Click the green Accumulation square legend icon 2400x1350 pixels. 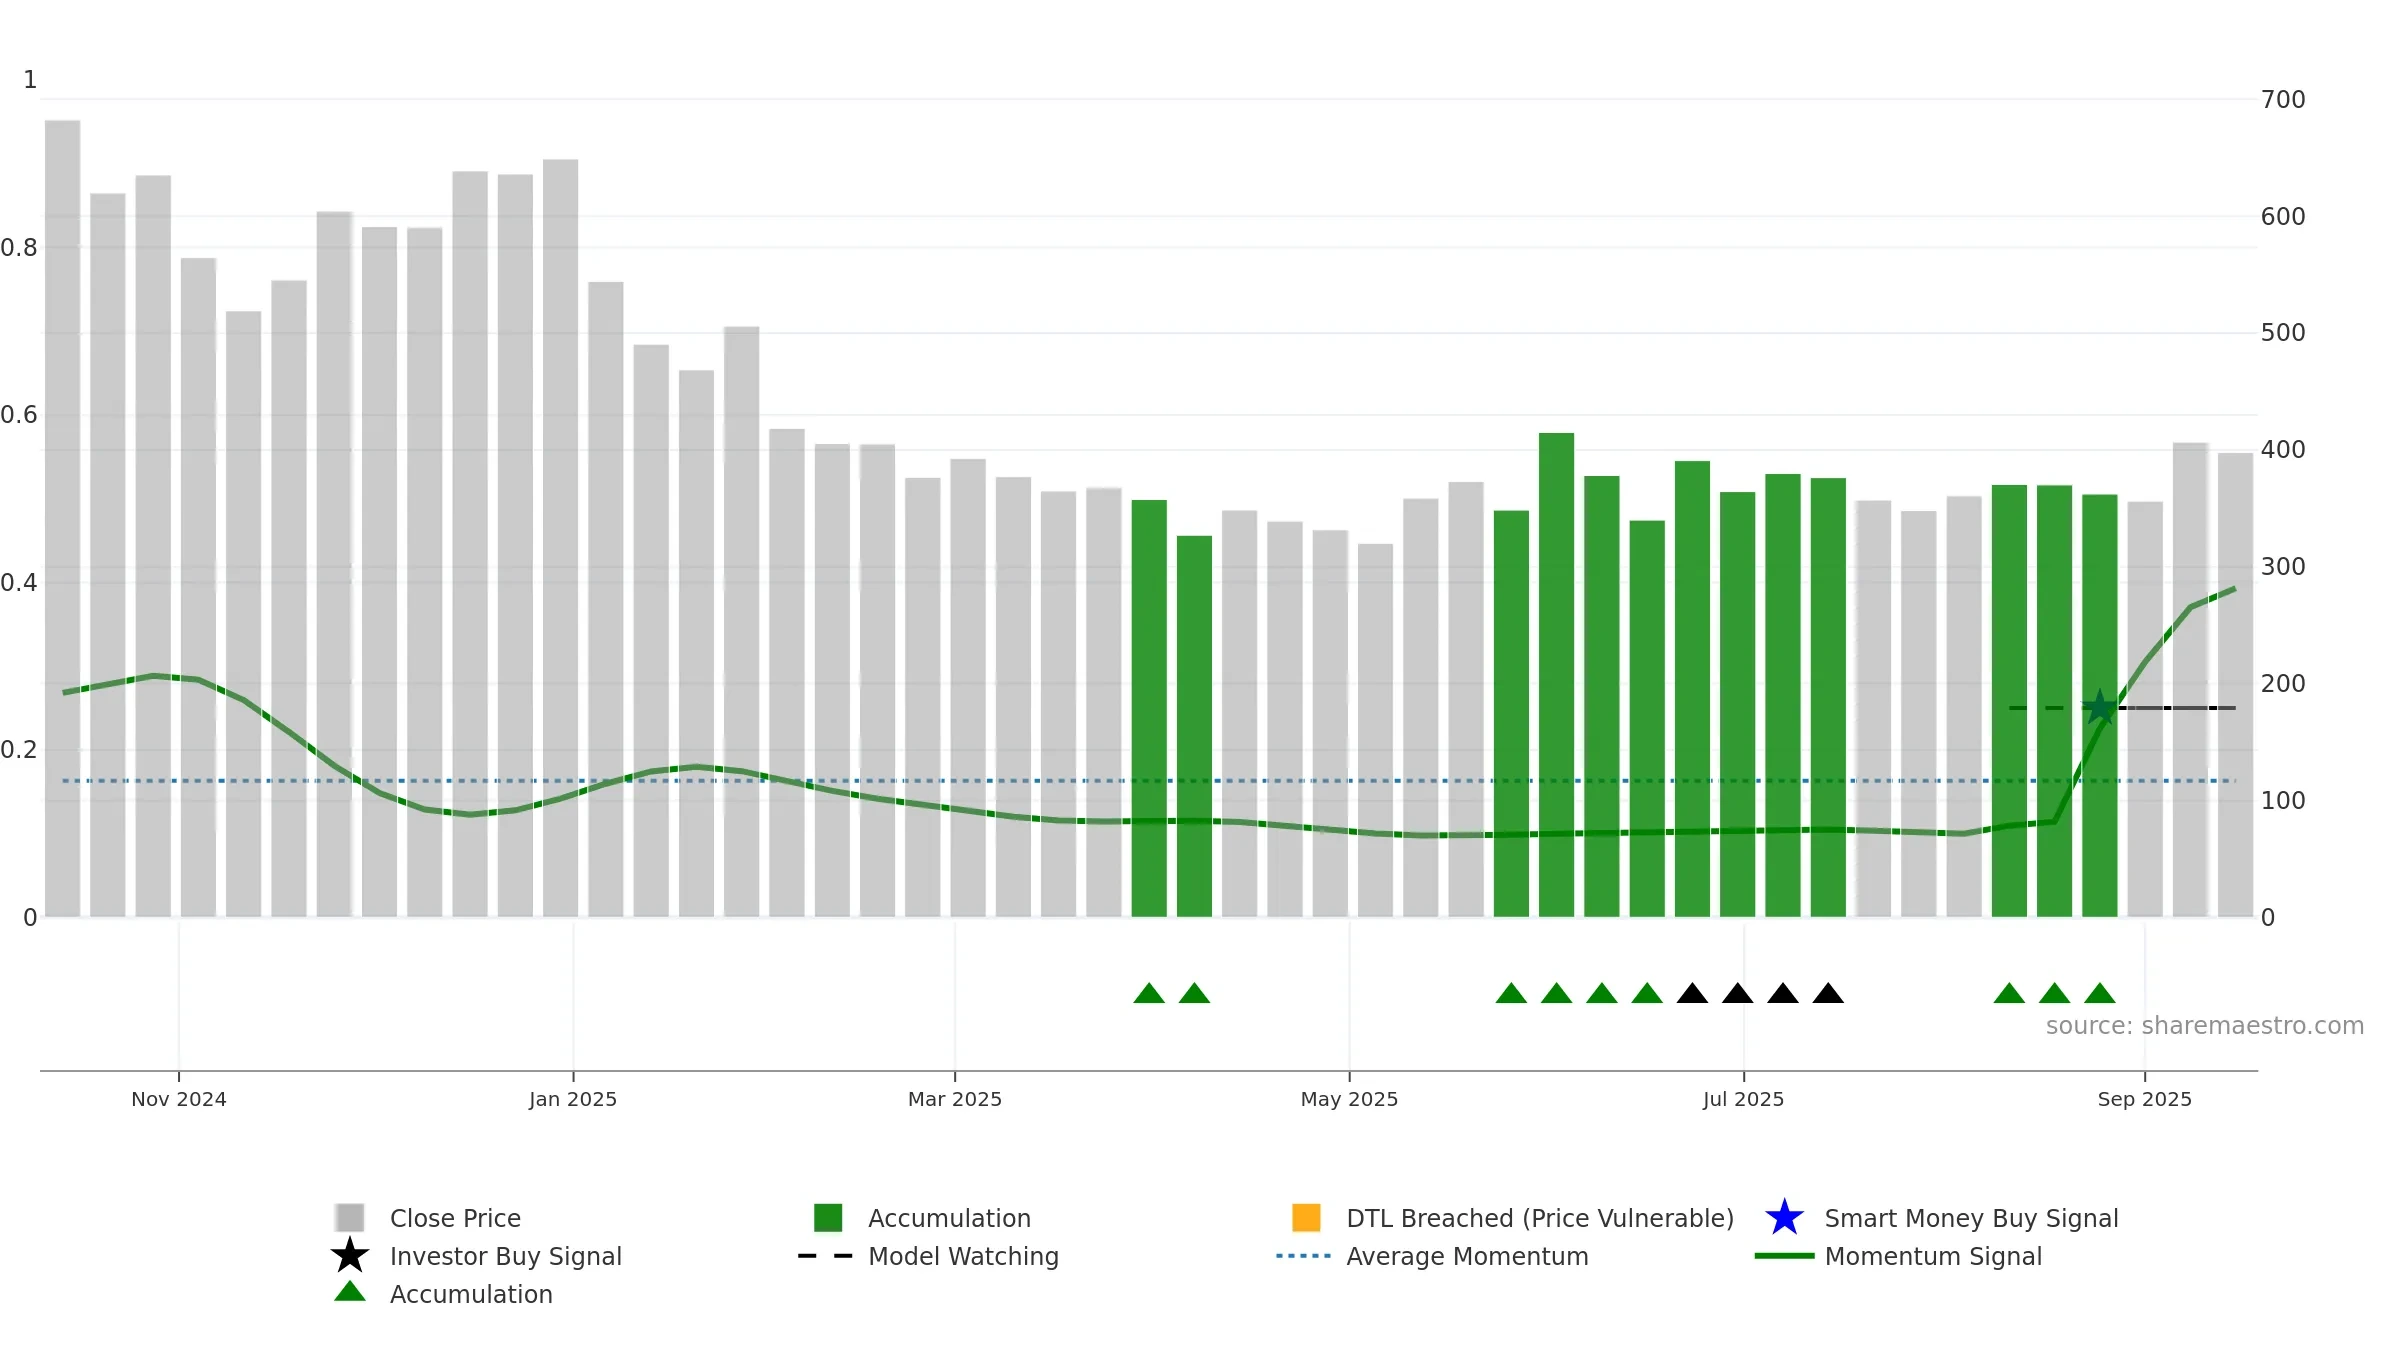828,1217
